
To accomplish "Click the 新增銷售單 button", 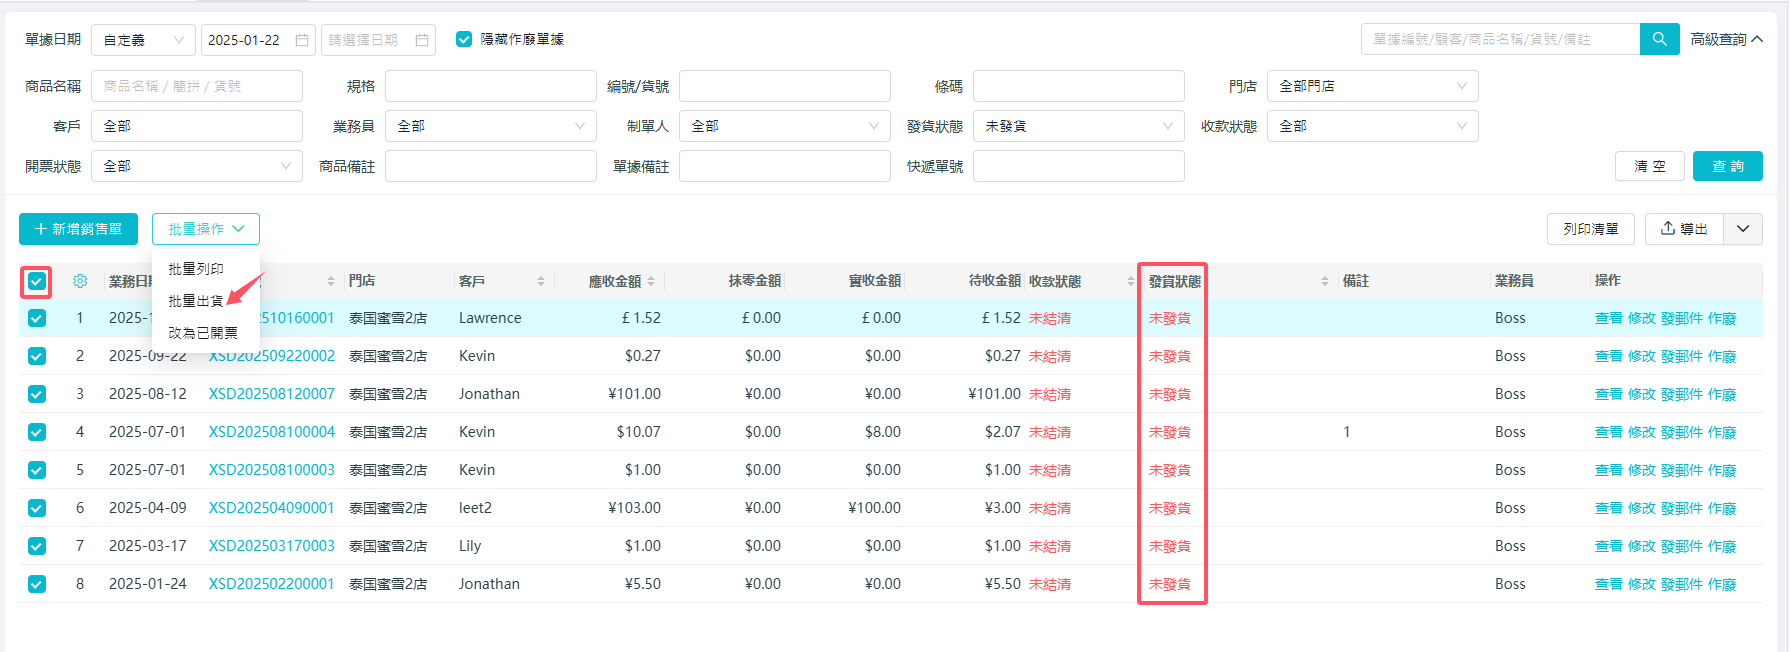I will pyautogui.click(x=78, y=229).
